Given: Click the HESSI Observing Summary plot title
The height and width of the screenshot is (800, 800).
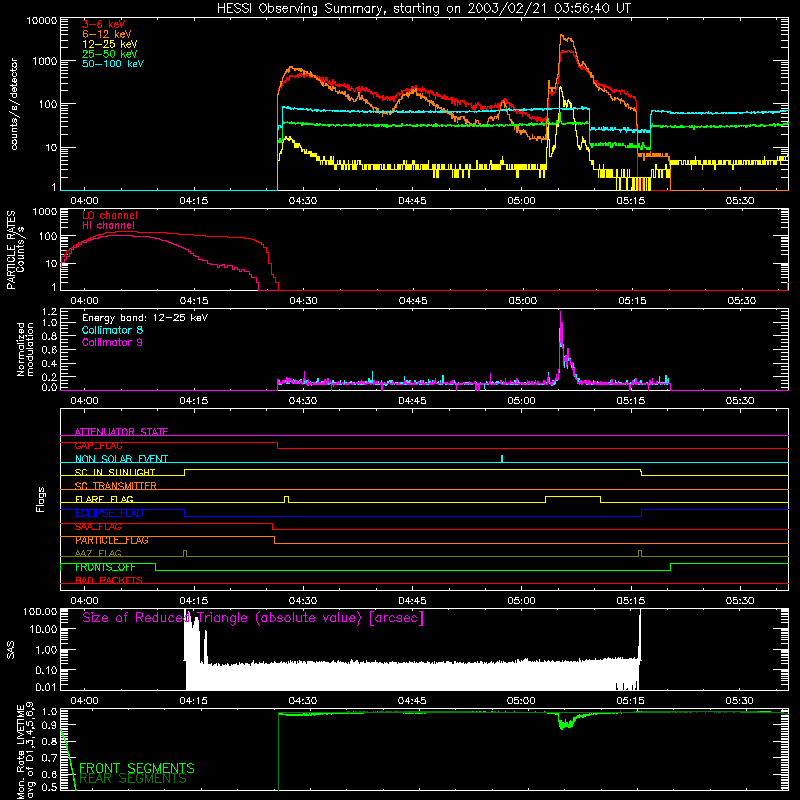Looking at the screenshot, I should point(423,8).
